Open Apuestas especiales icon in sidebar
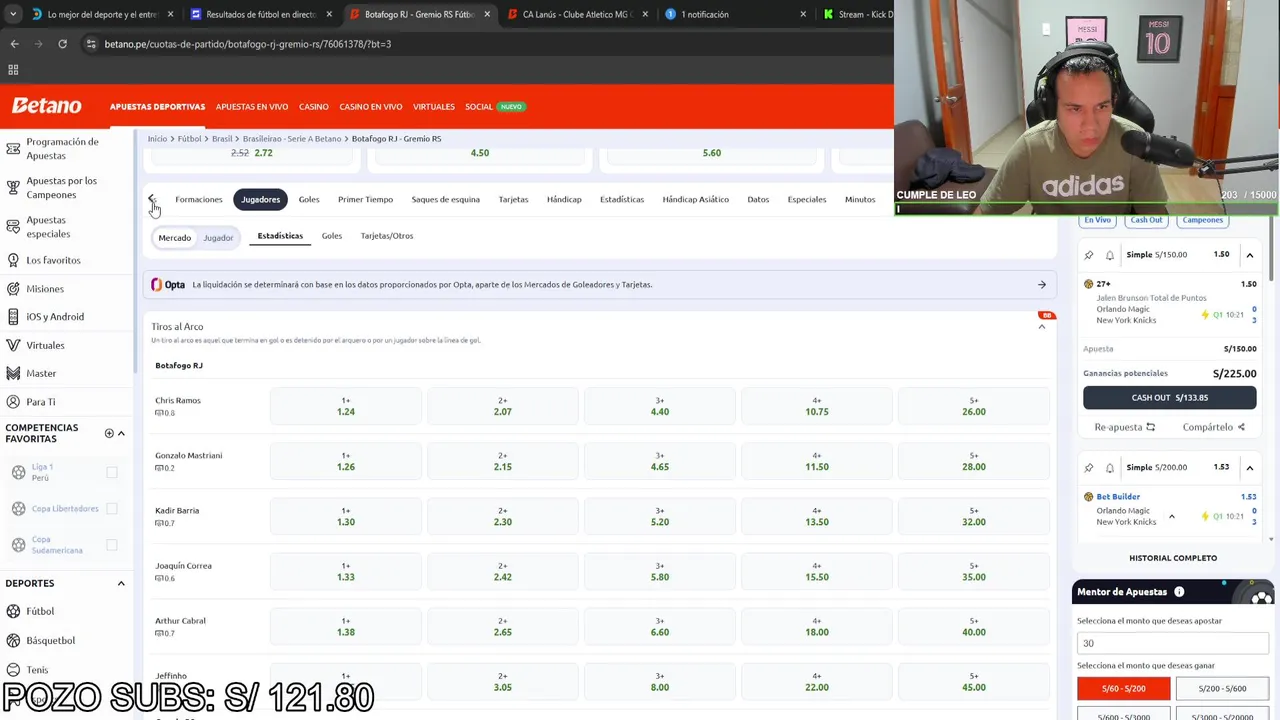Screen dimensions: 1280x720 tap(13, 226)
